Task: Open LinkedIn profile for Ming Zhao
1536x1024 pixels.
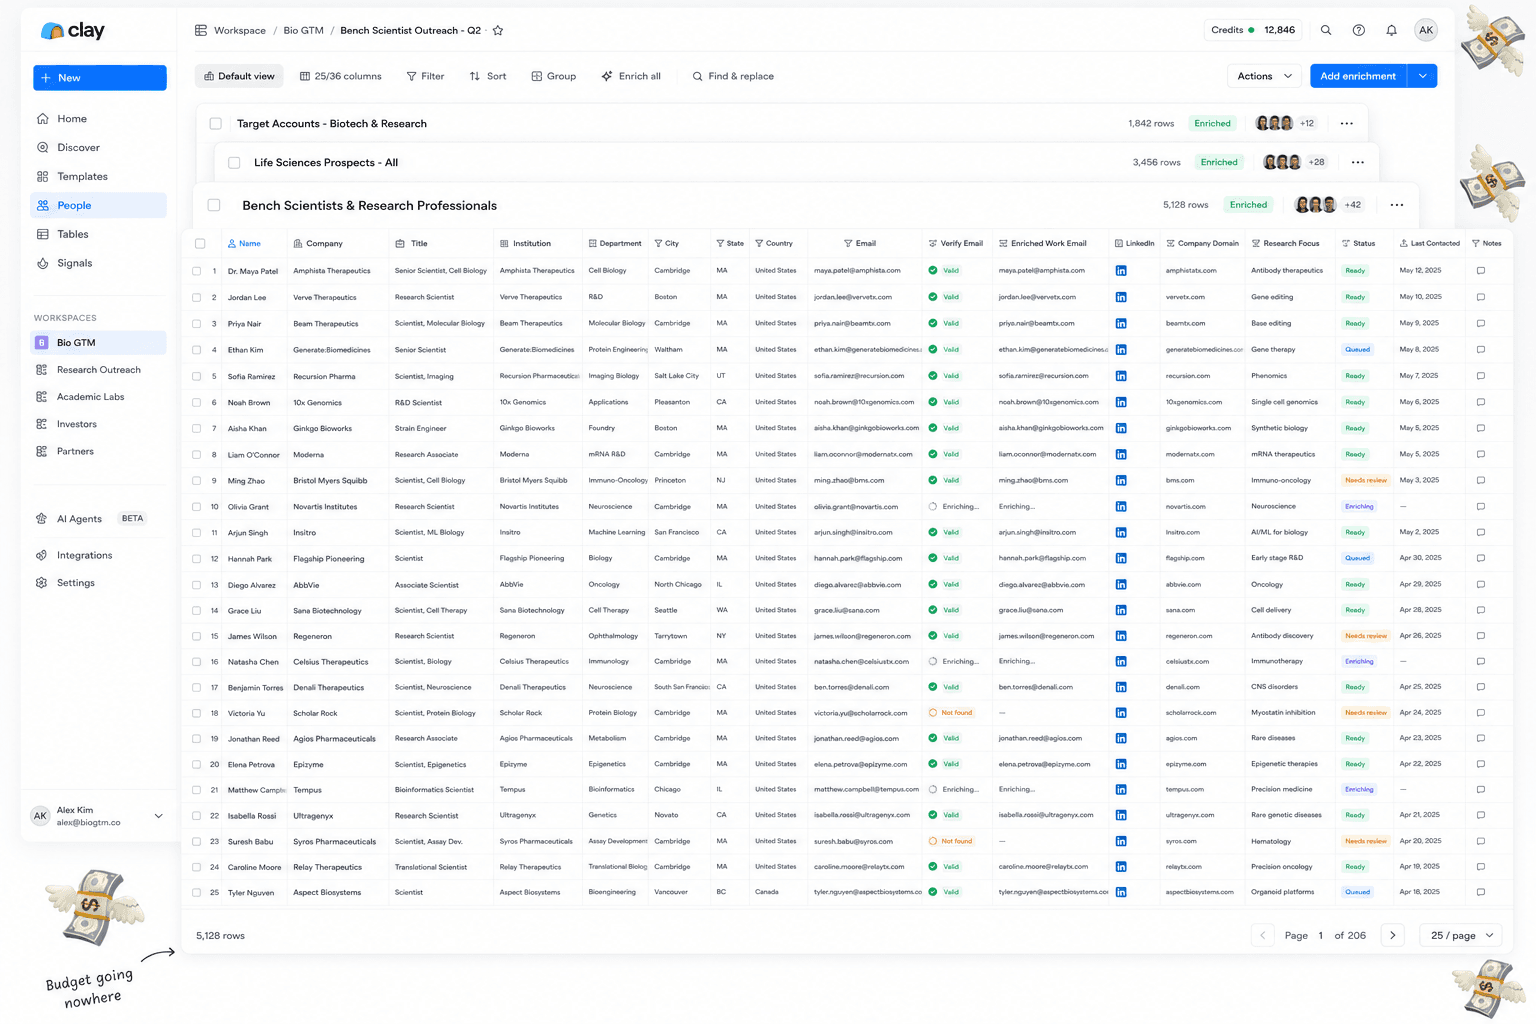Action: pos(1121,480)
